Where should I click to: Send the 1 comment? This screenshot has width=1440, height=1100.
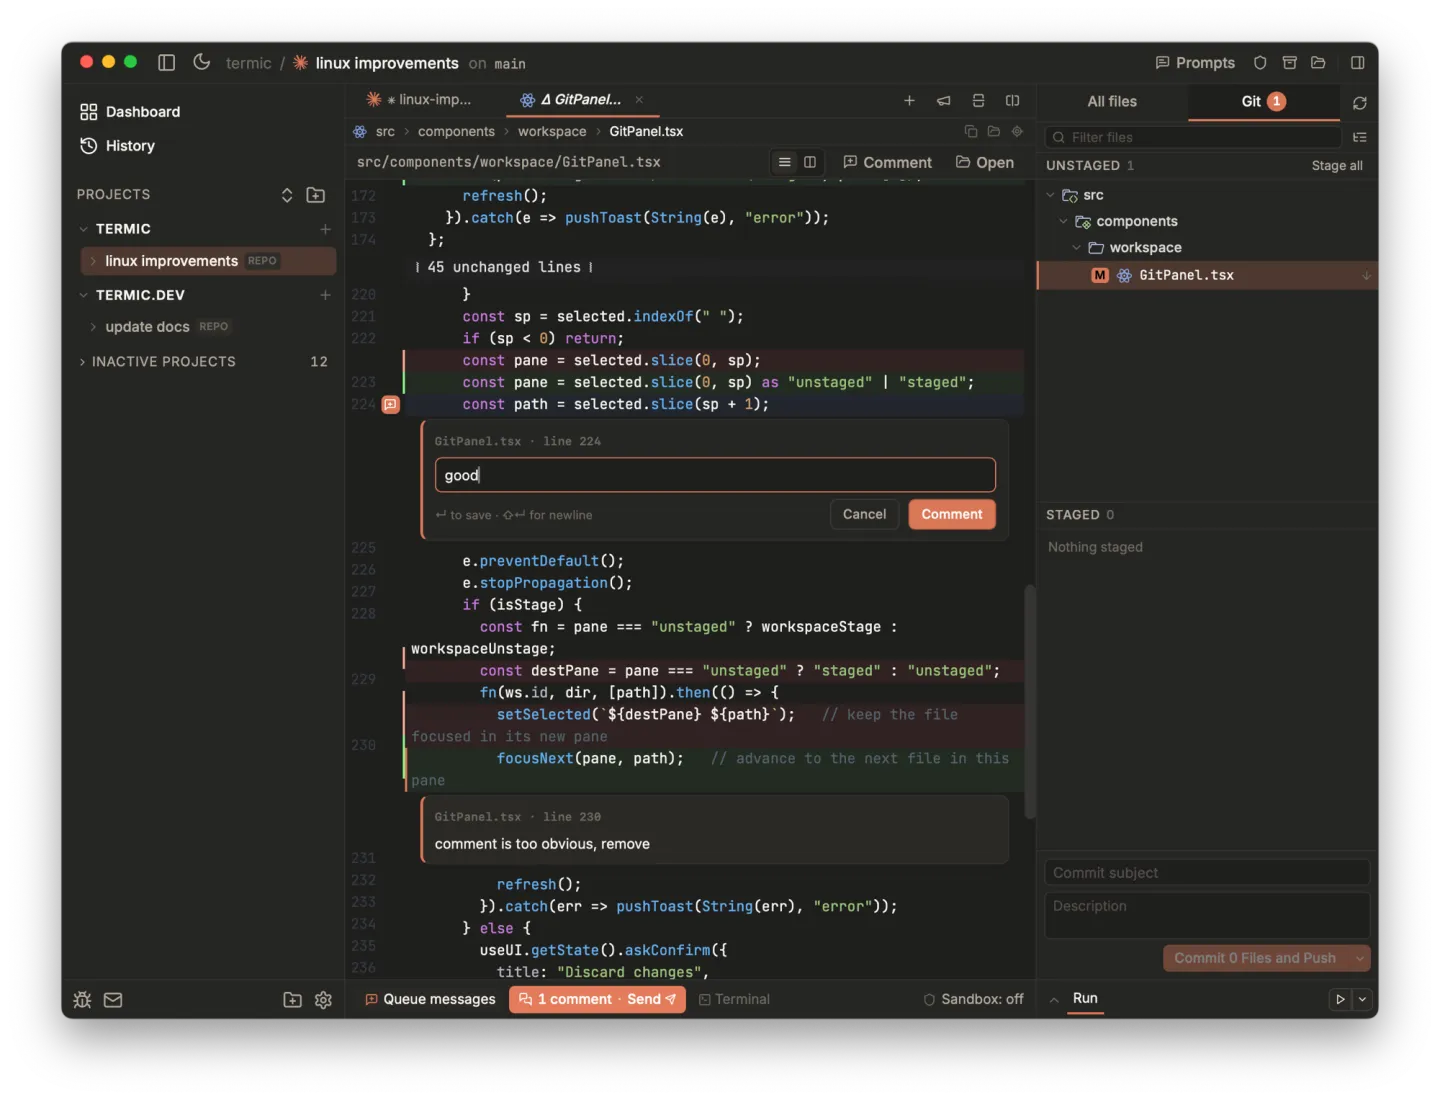click(x=597, y=999)
